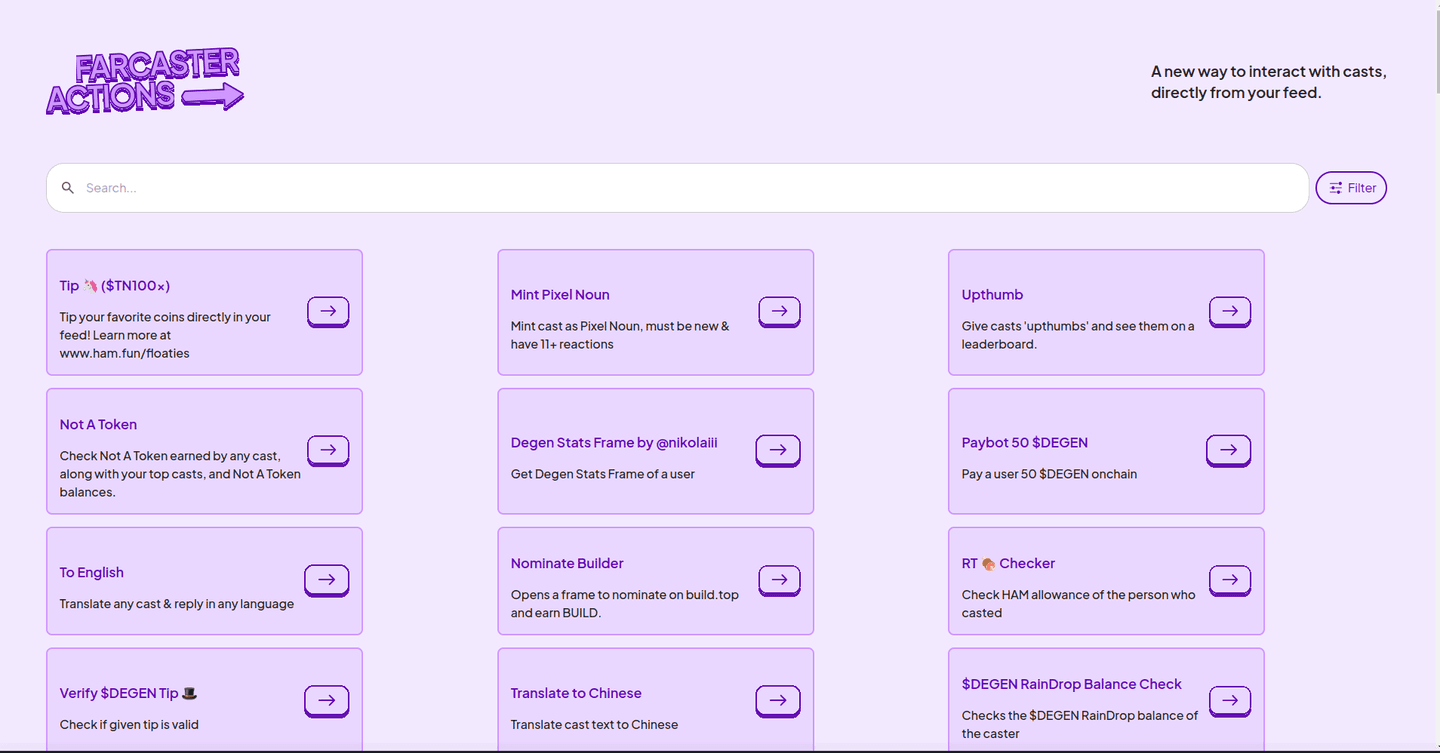
Task: Click arrow button on To English card
Action: [x=326, y=581]
